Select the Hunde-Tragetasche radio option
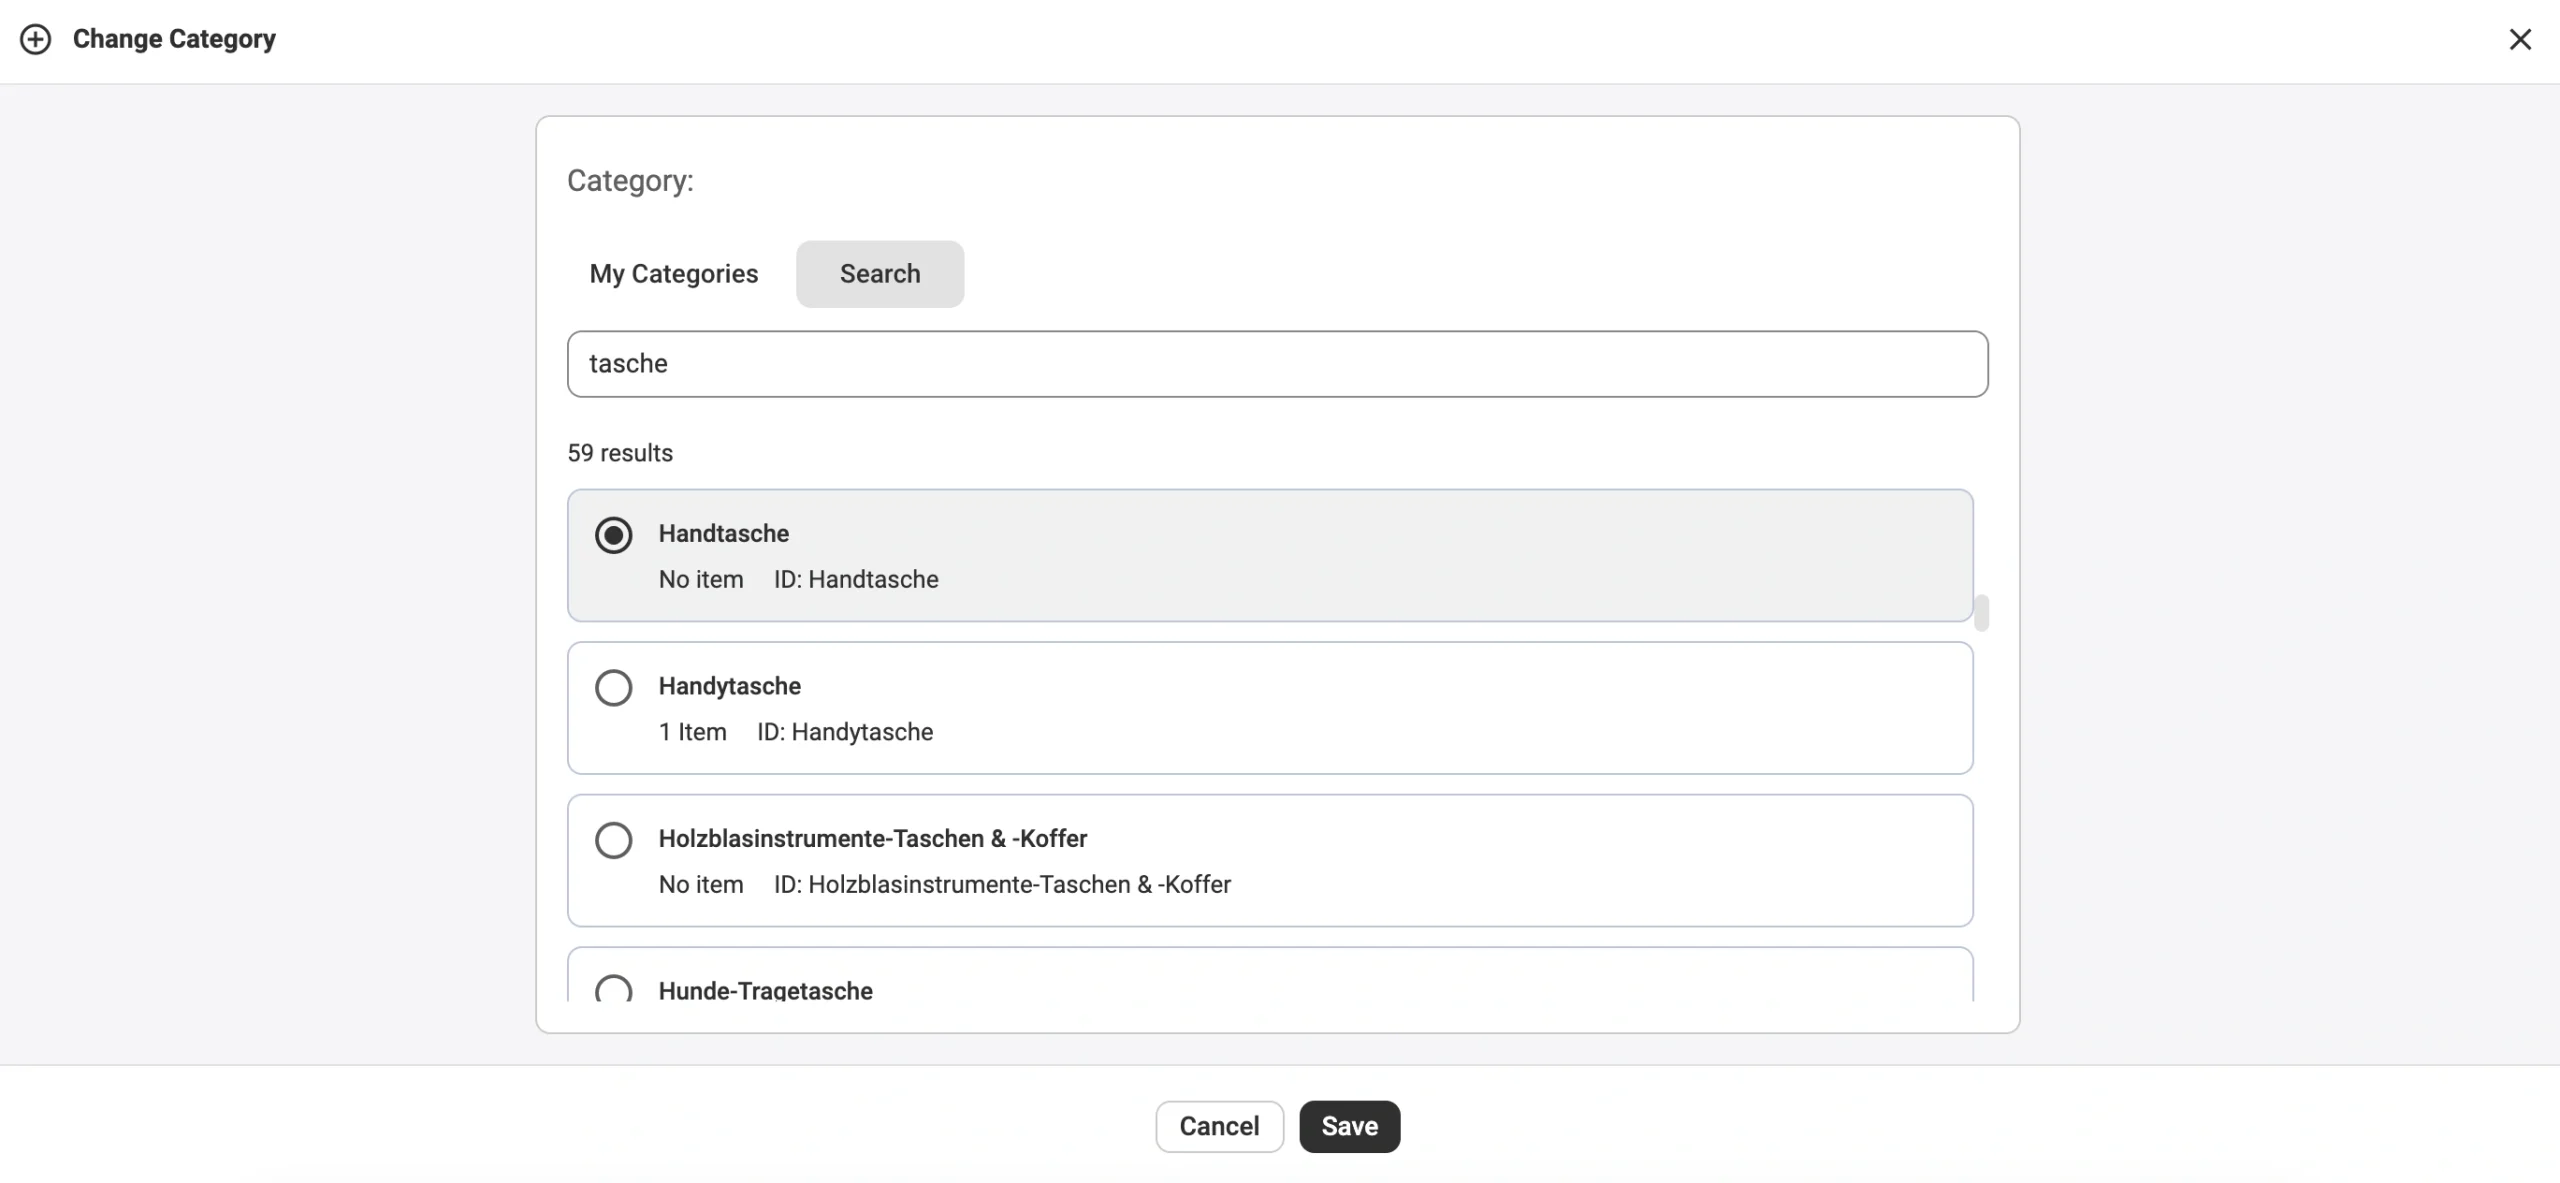The height and width of the screenshot is (1183, 2560). [x=613, y=989]
